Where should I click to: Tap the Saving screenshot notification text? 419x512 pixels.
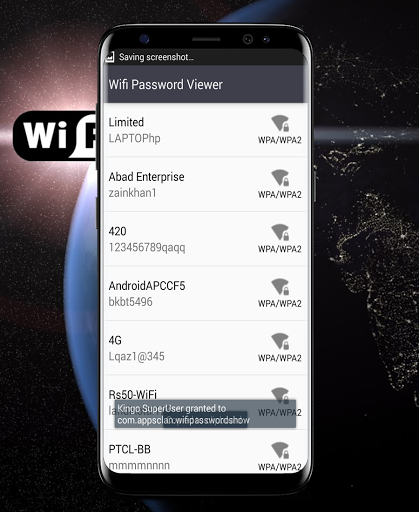[156, 57]
